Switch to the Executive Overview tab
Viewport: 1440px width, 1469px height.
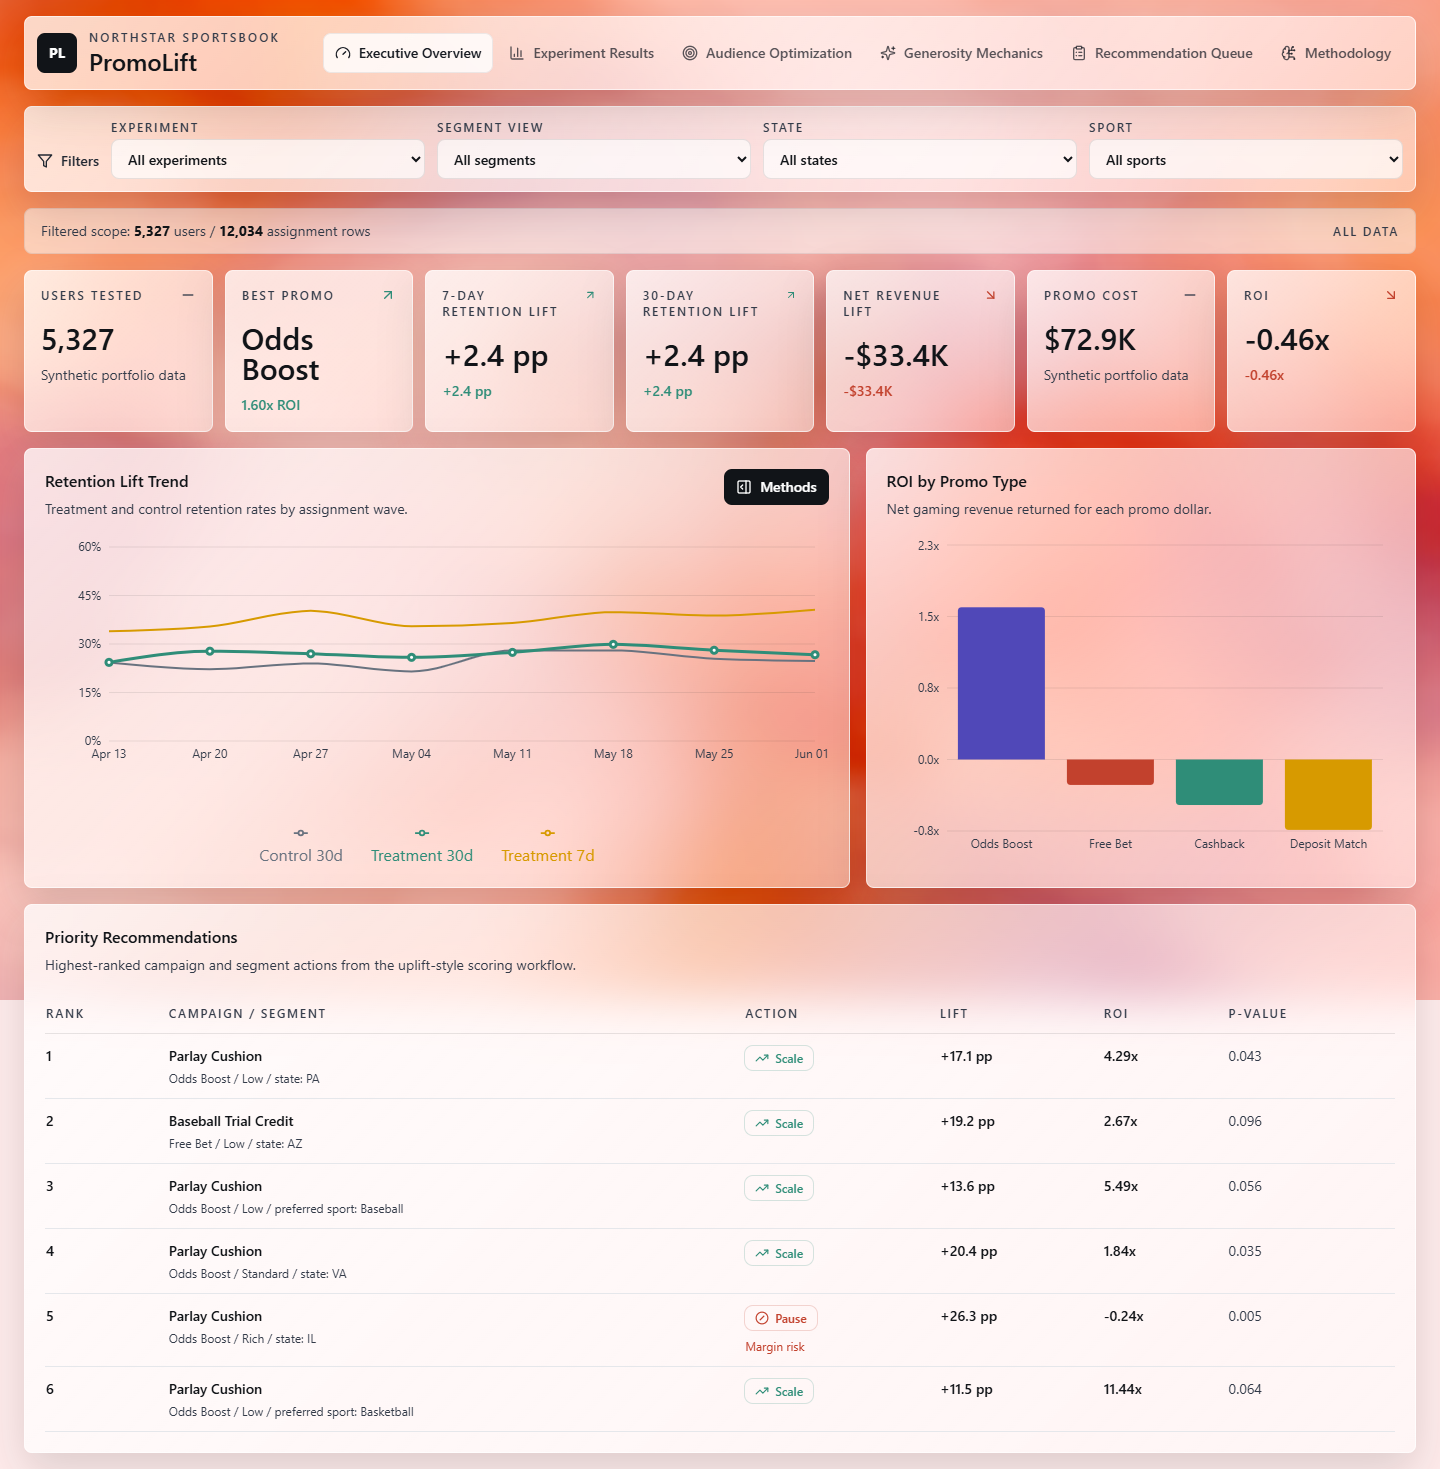[408, 53]
